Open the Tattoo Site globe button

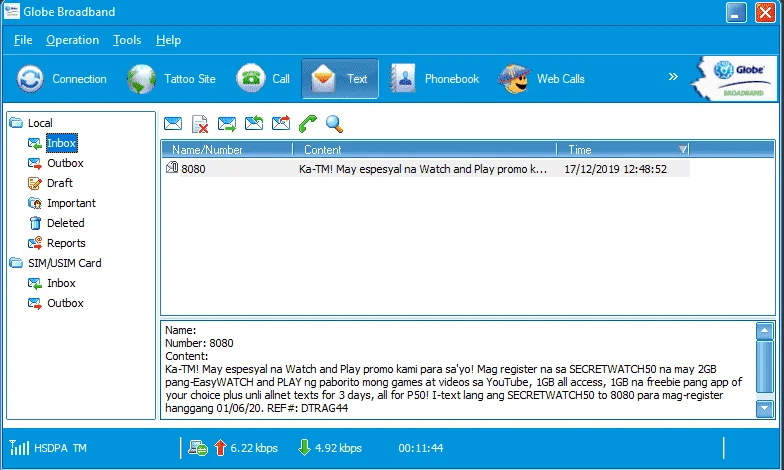point(171,79)
